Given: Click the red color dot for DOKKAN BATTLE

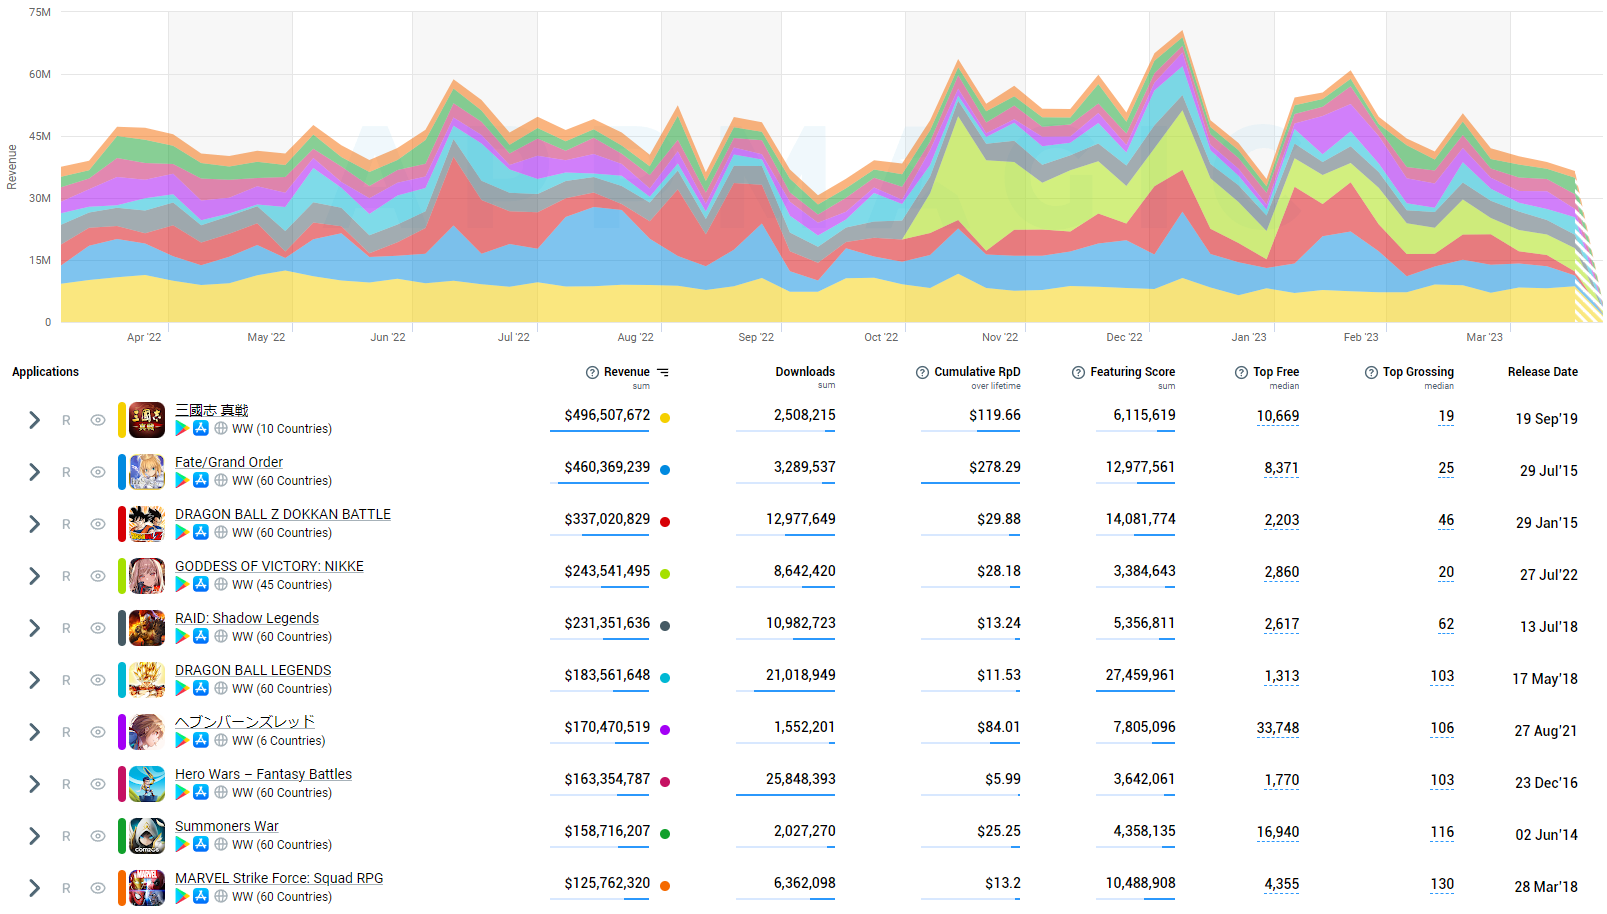Looking at the screenshot, I should point(665,522).
